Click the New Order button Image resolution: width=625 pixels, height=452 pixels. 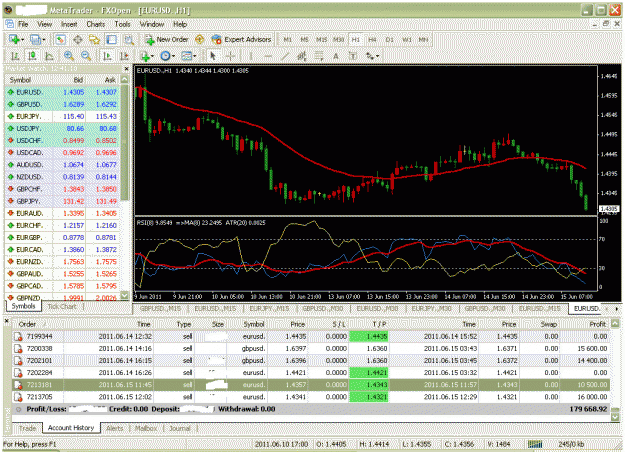pos(167,39)
